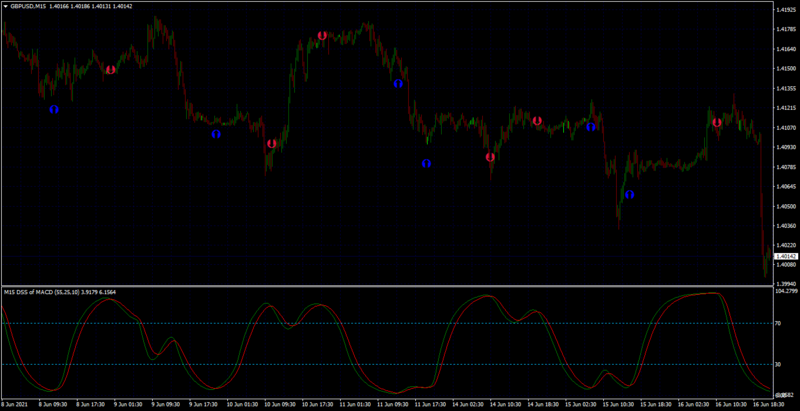The image size is (800, 411).
Task: Click the 11 Jun 01:30 time label
Action: coord(353,404)
